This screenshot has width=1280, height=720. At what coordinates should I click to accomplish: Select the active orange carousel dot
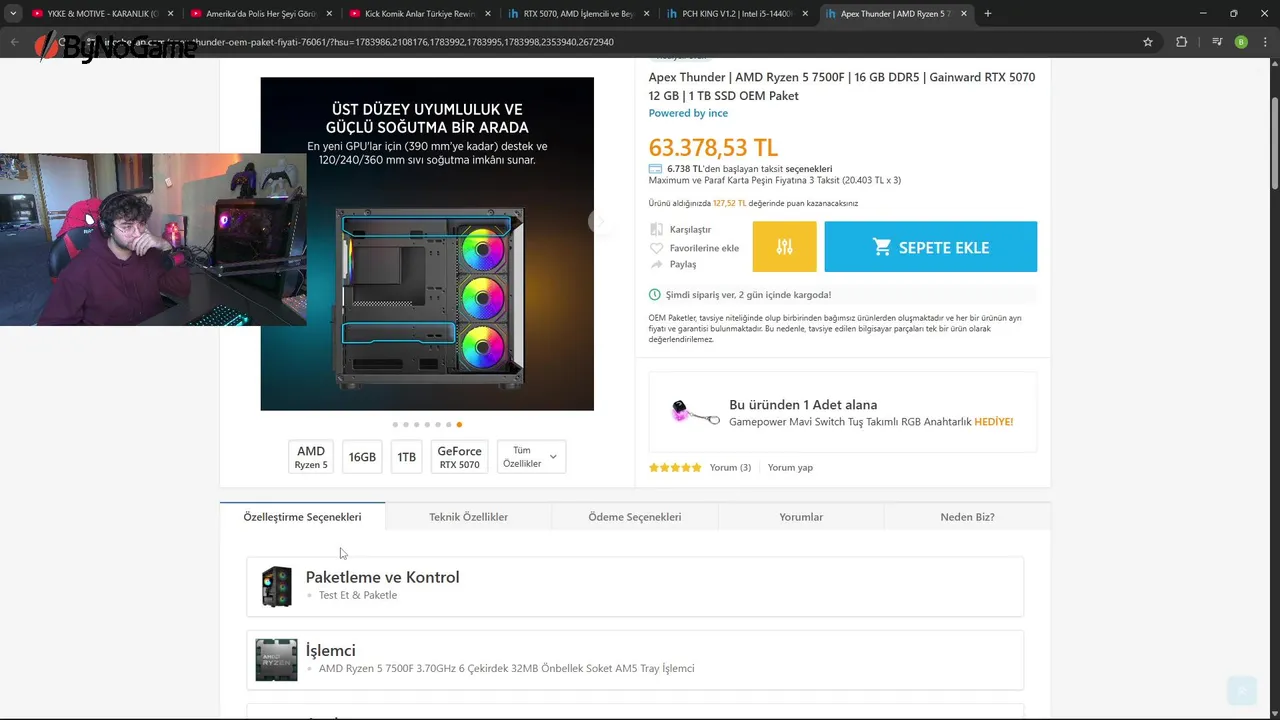pos(459,425)
